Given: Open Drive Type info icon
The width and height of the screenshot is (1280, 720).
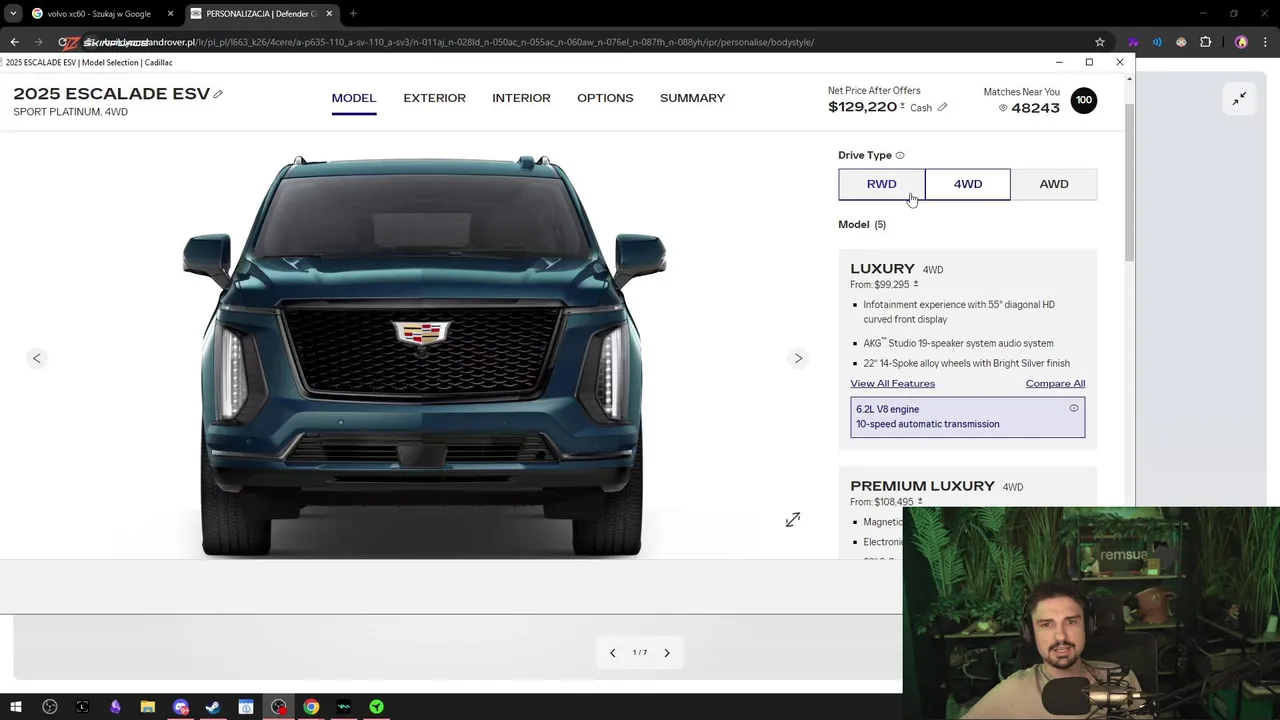Looking at the screenshot, I should 900,155.
